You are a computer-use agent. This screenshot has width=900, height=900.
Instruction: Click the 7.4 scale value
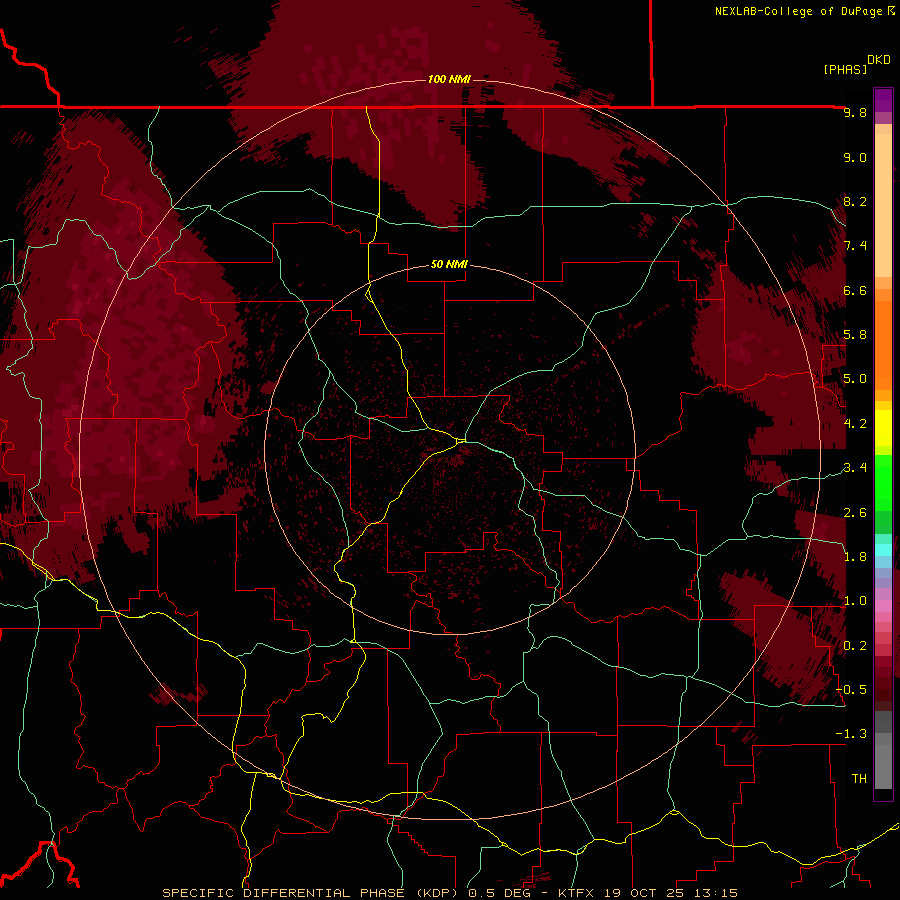[x=855, y=246]
